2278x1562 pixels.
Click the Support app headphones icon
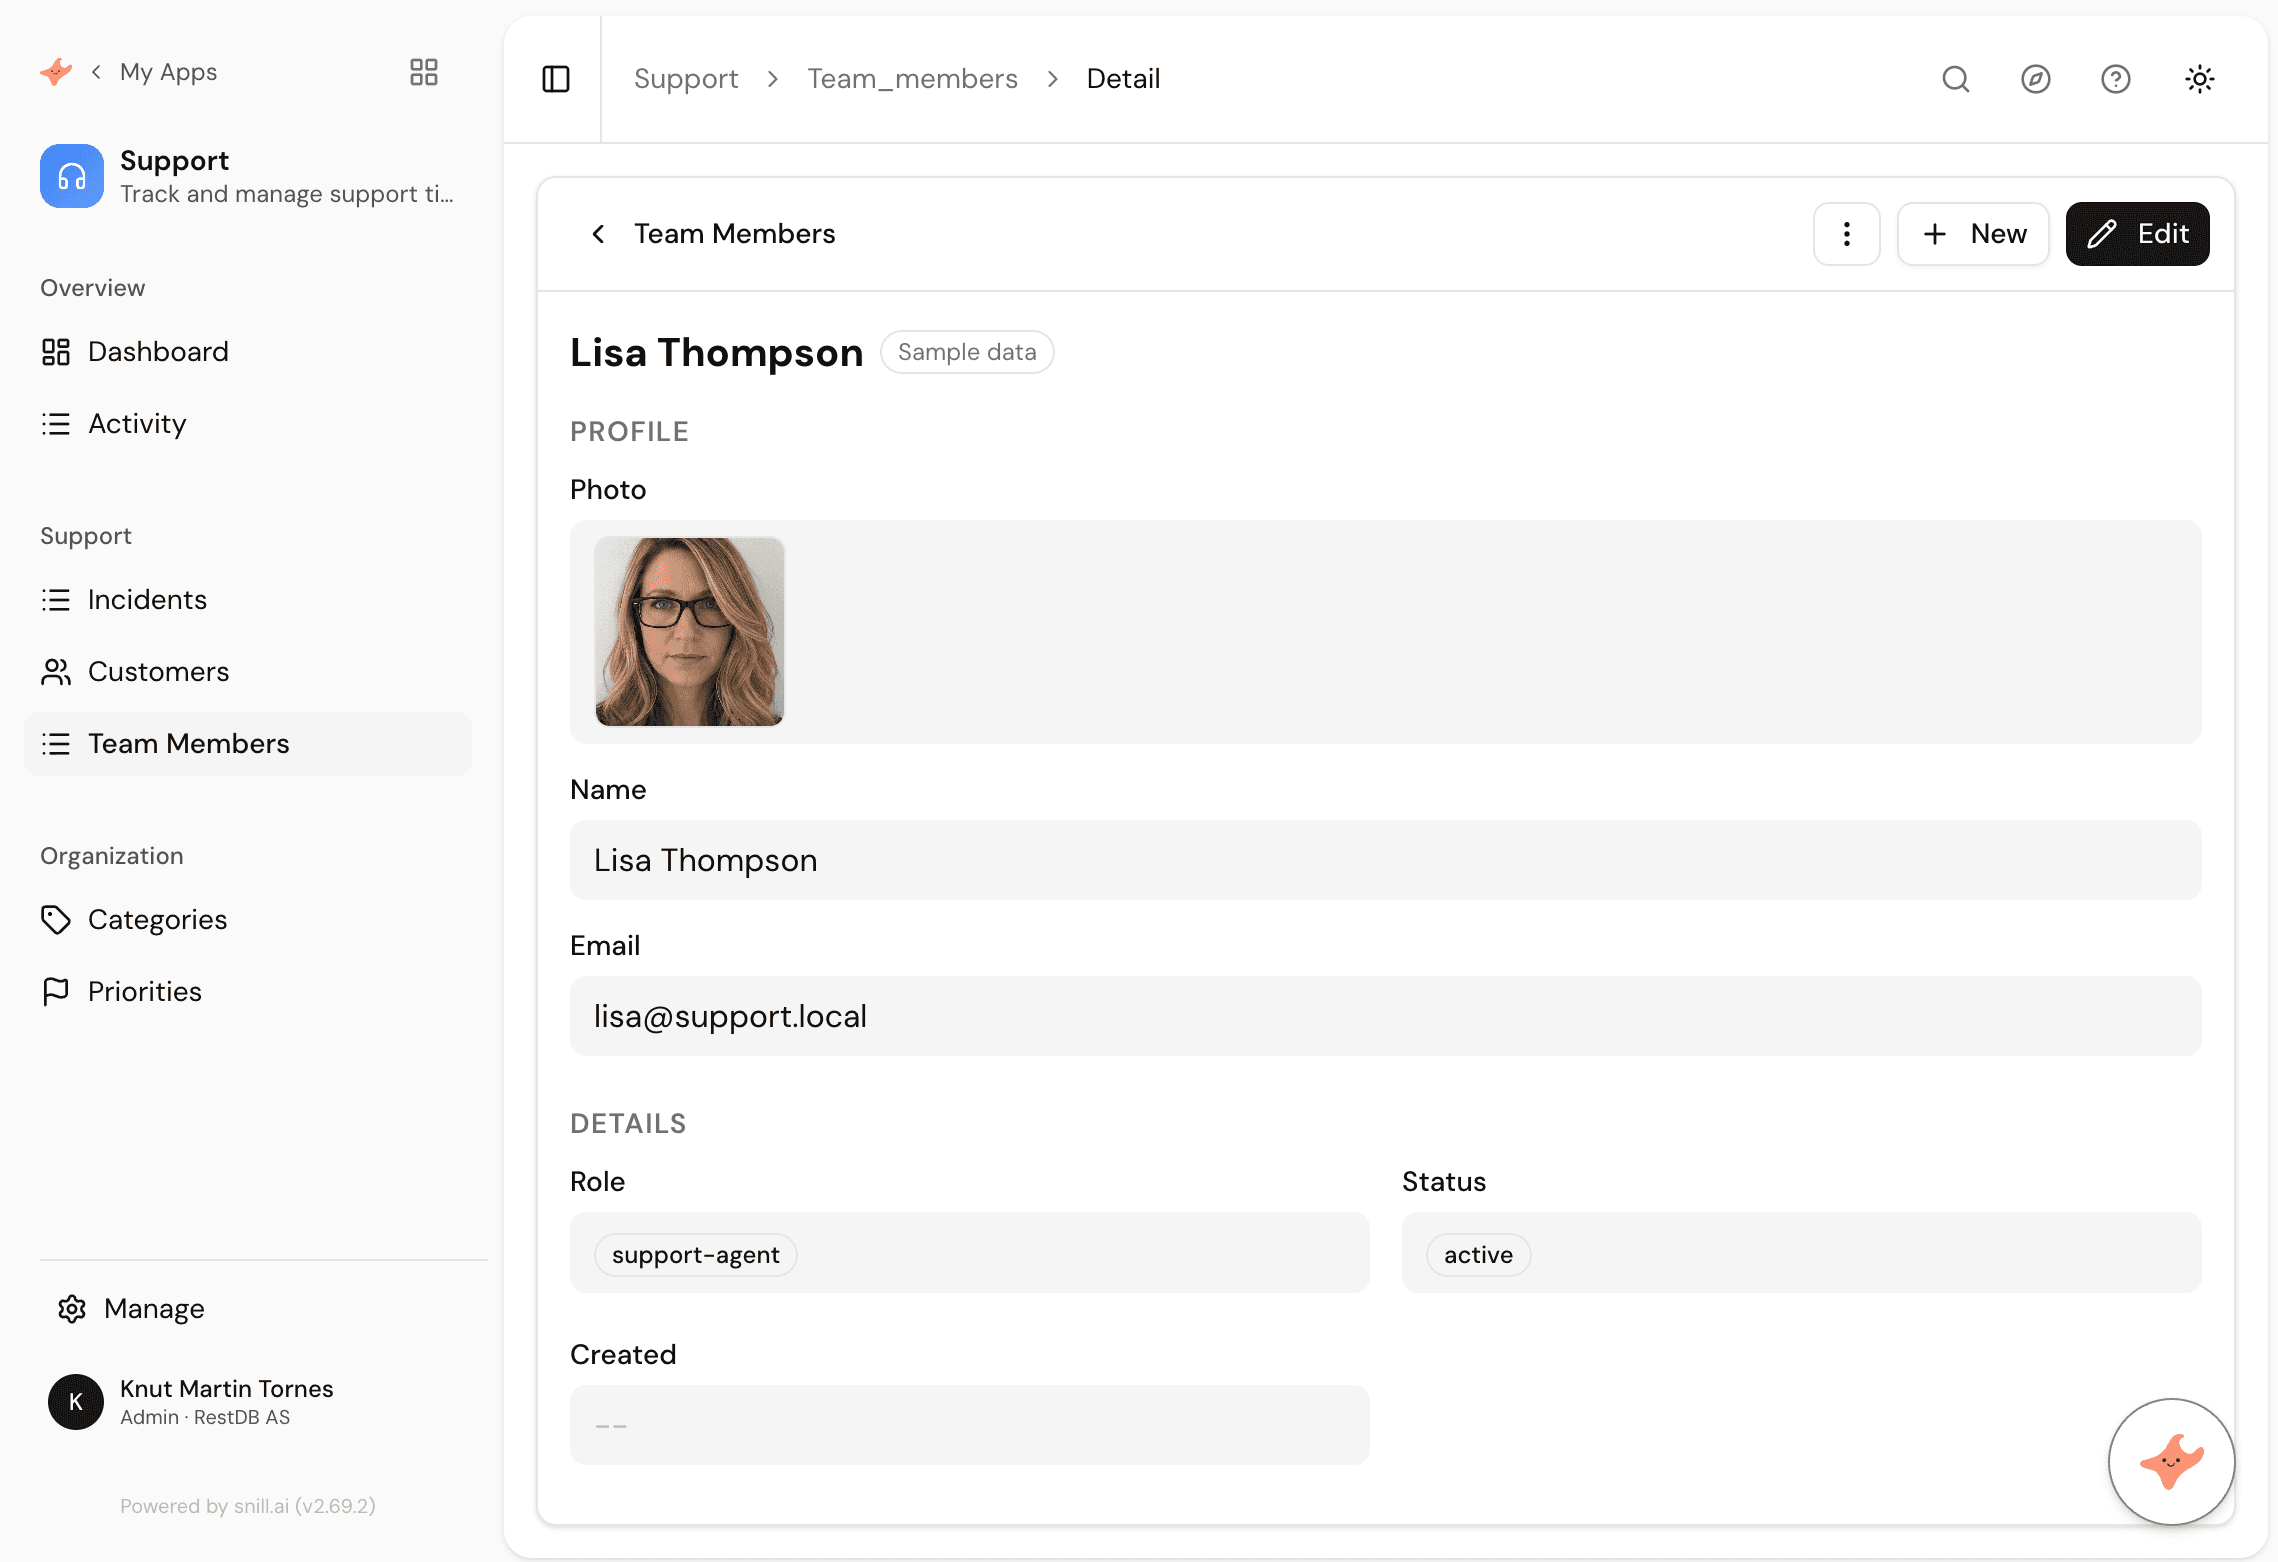72,176
